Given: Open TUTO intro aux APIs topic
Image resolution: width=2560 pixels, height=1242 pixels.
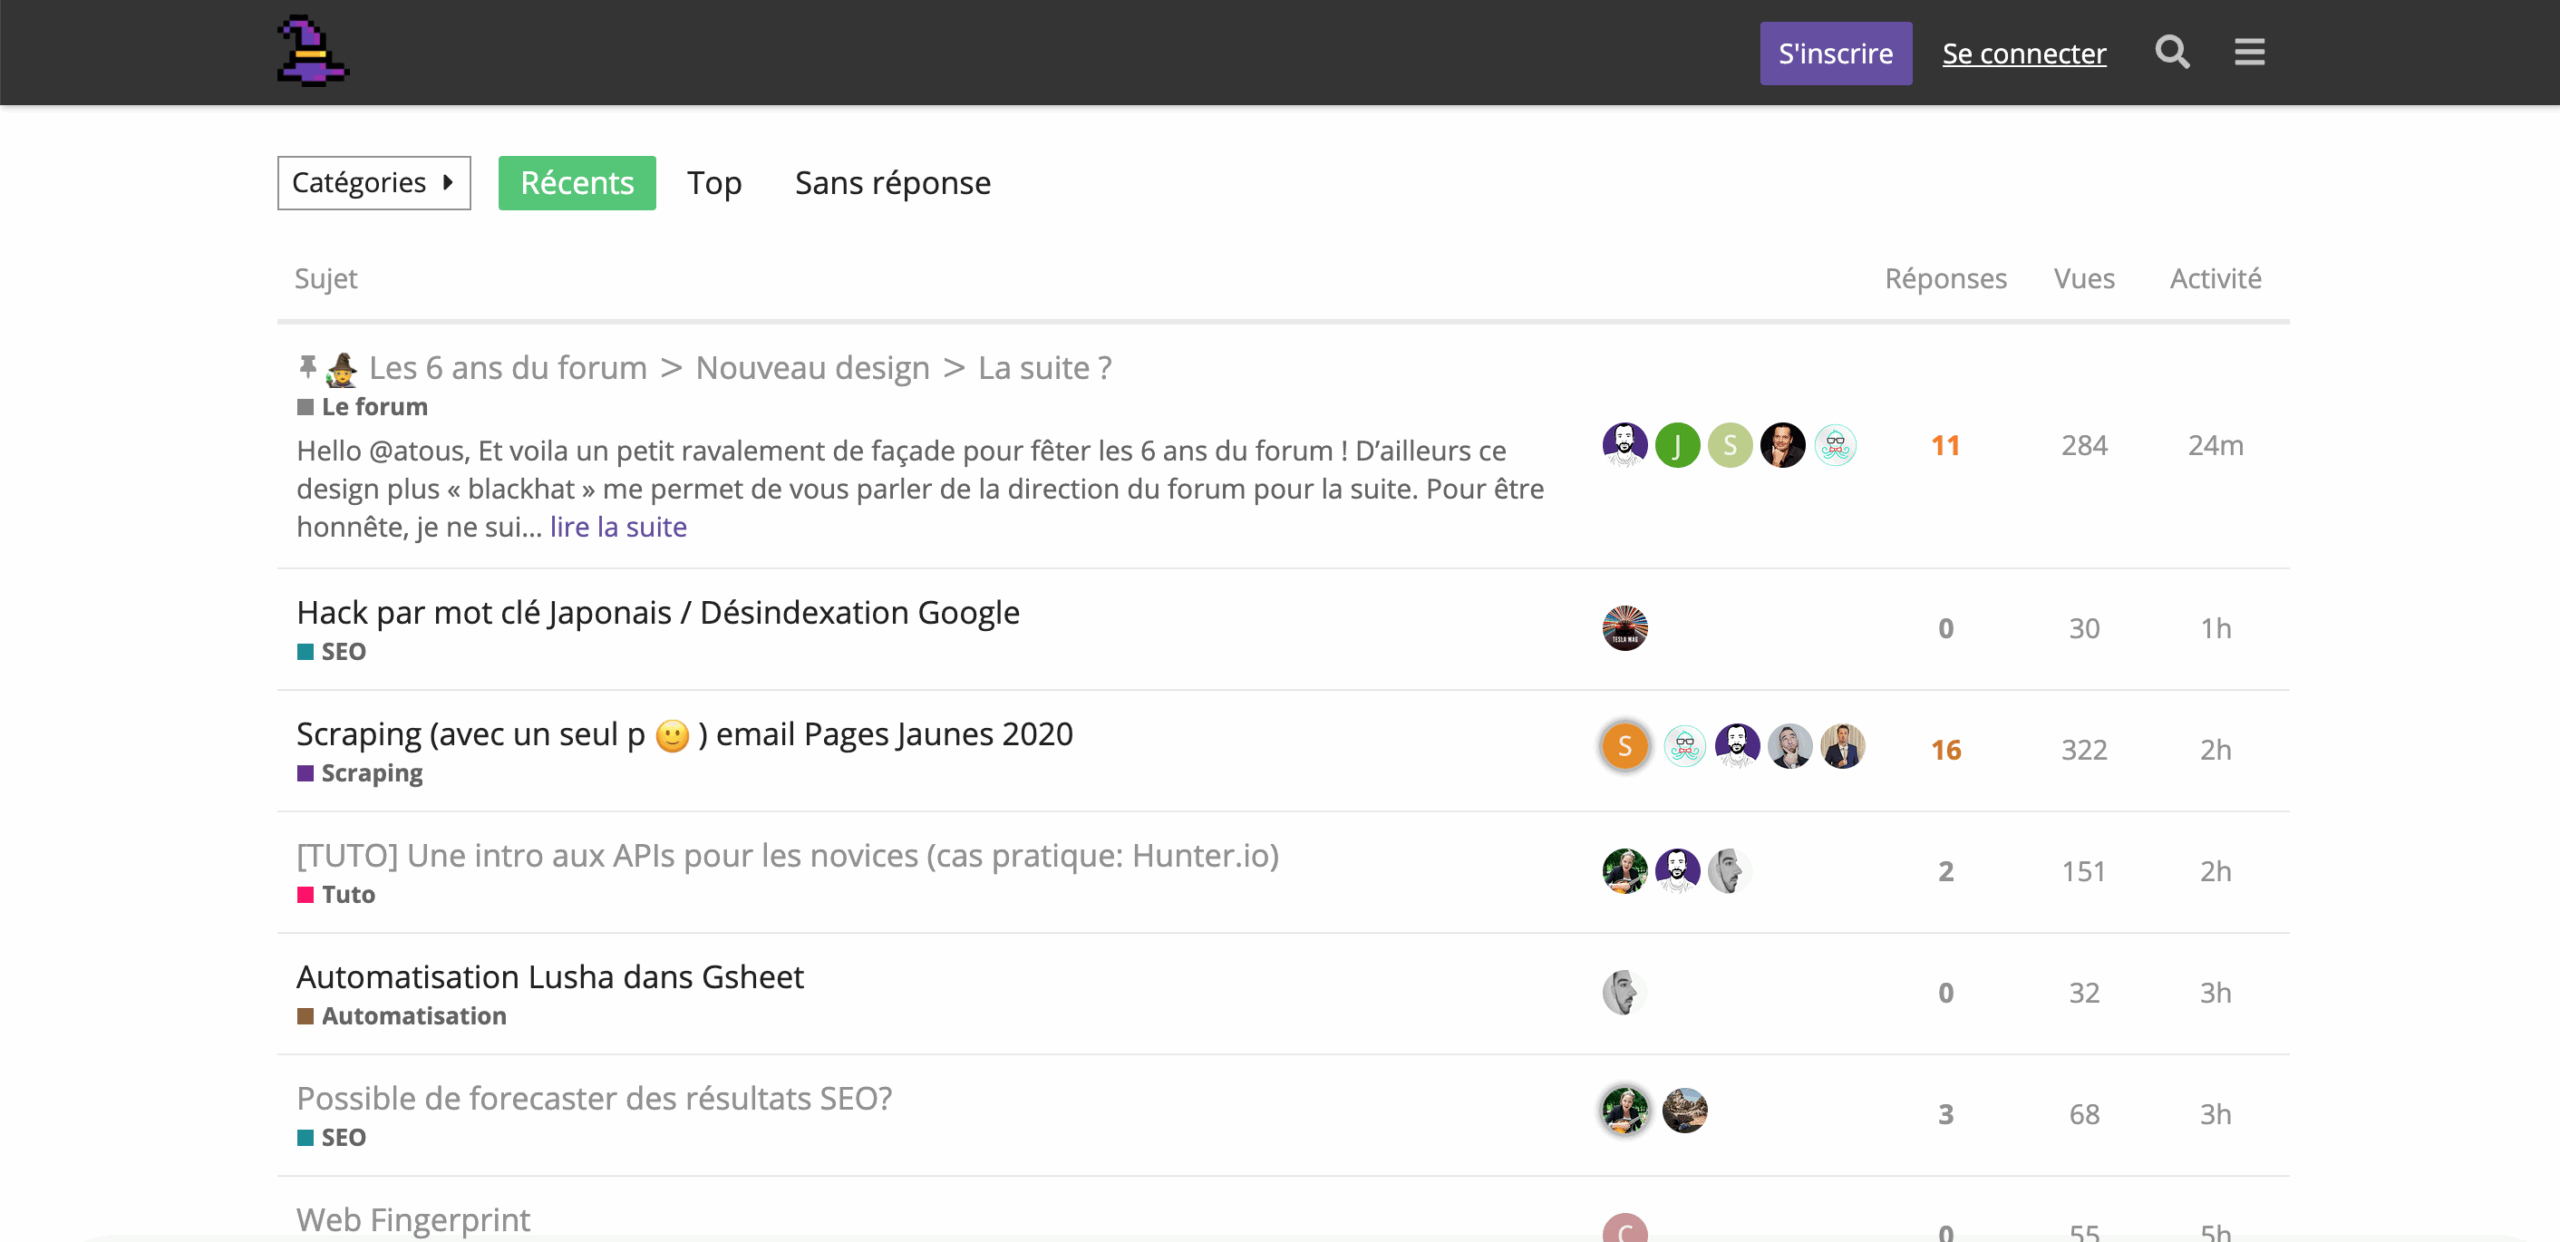Looking at the screenshot, I should (x=788, y=856).
